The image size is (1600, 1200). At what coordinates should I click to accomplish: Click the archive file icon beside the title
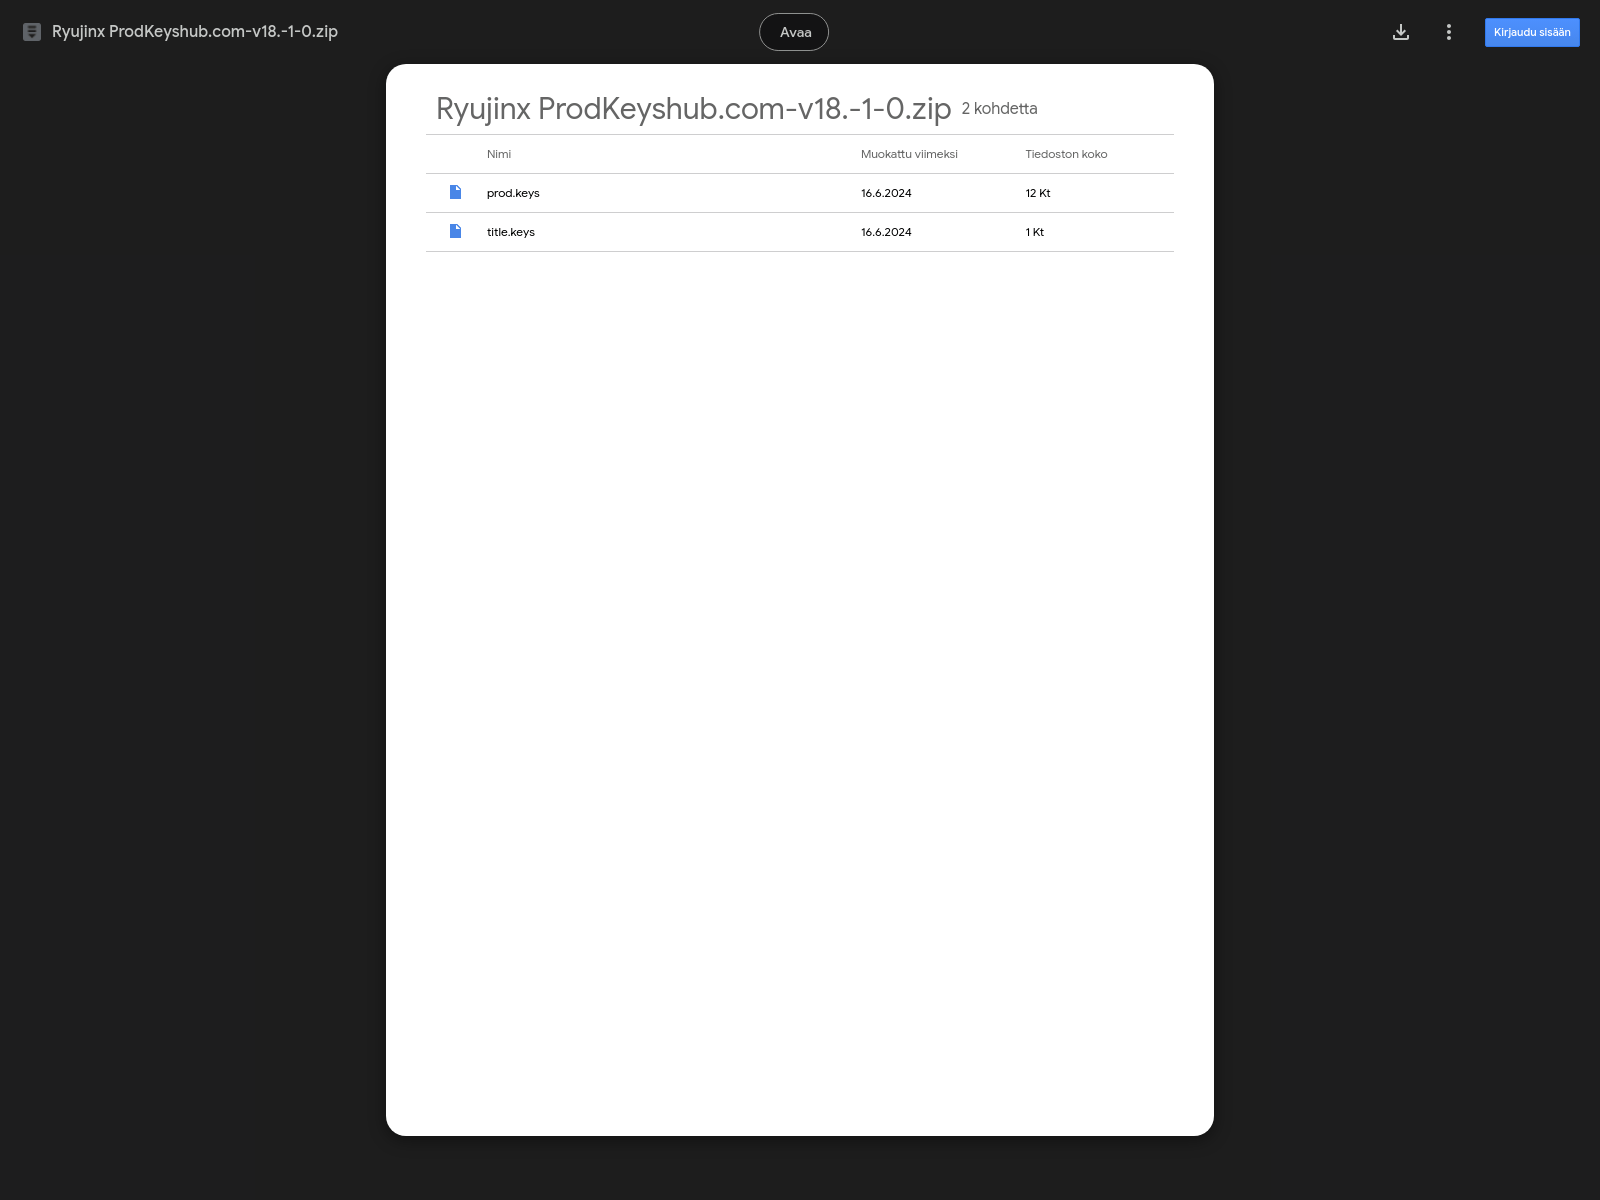pos(32,32)
